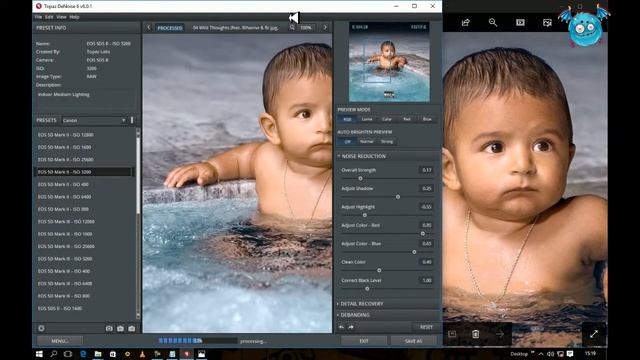The width and height of the screenshot is (640, 360).
Task: Go to next view with right chevron
Action: coord(325,27)
